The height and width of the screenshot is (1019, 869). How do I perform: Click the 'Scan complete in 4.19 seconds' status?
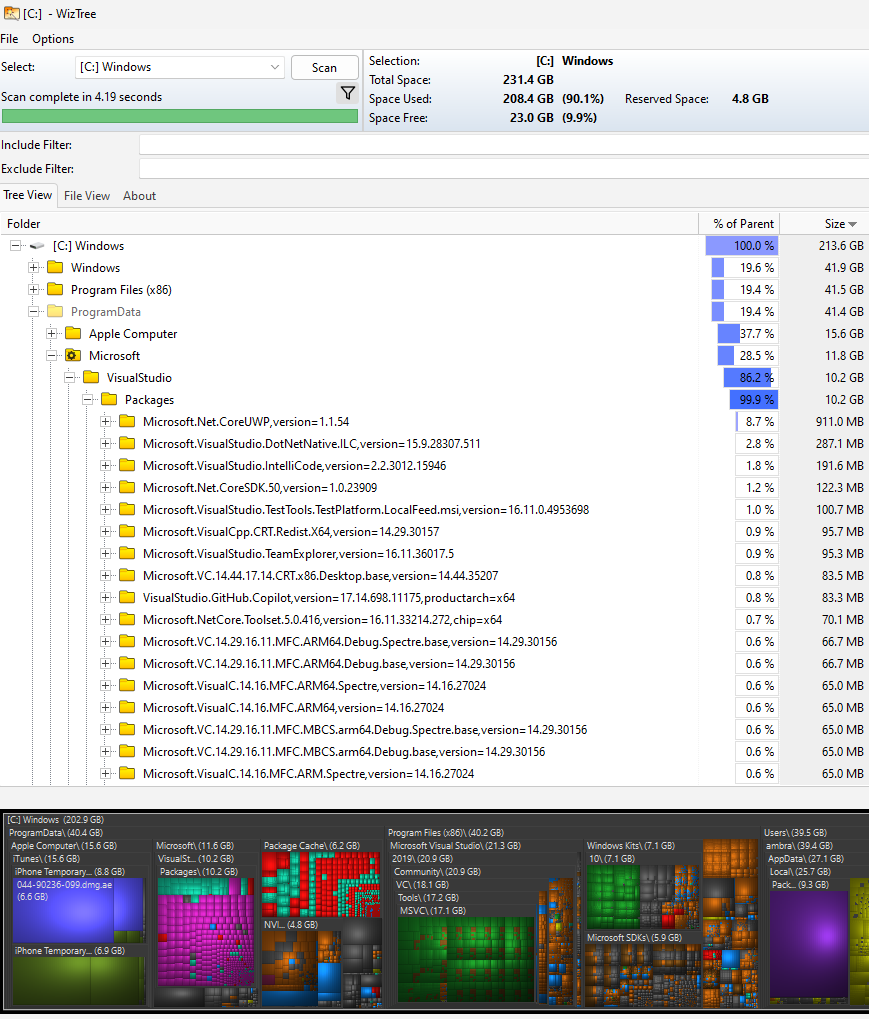(x=82, y=97)
